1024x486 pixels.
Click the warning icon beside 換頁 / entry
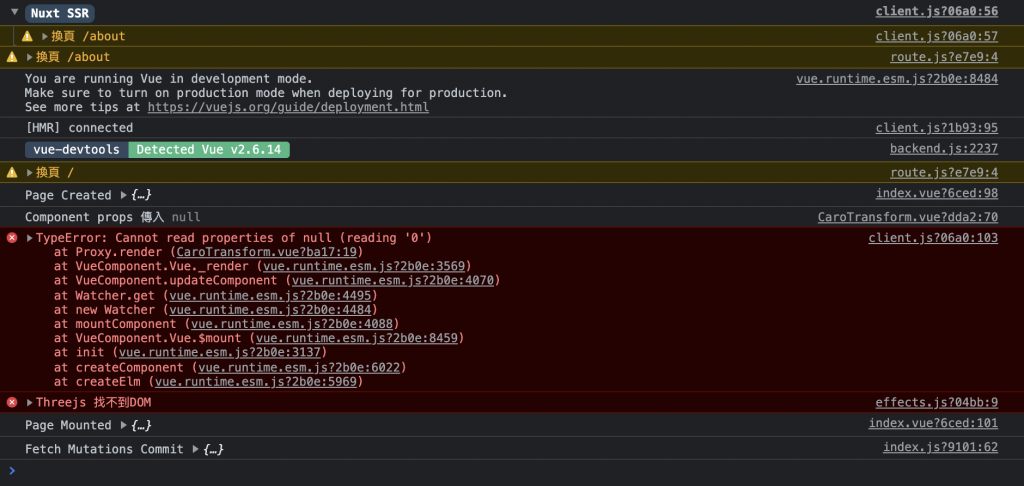coord(12,172)
